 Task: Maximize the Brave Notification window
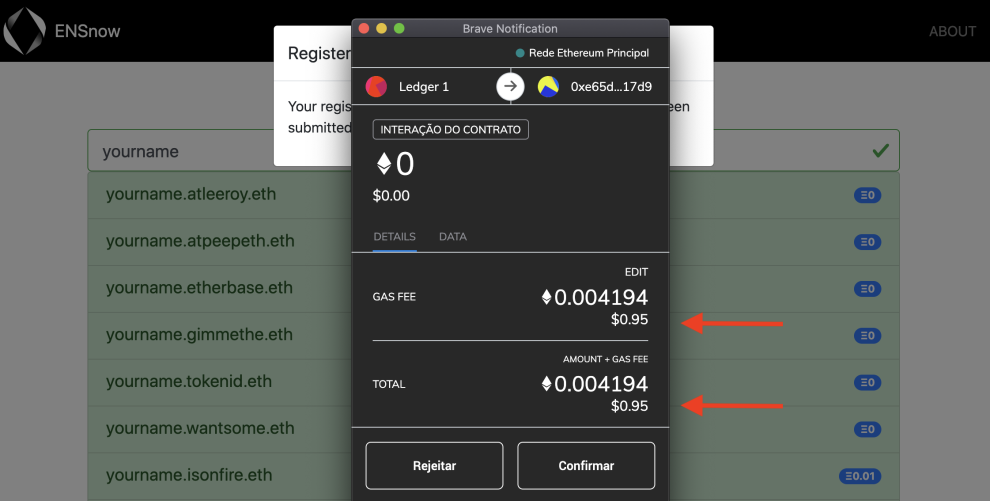[399, 28]
